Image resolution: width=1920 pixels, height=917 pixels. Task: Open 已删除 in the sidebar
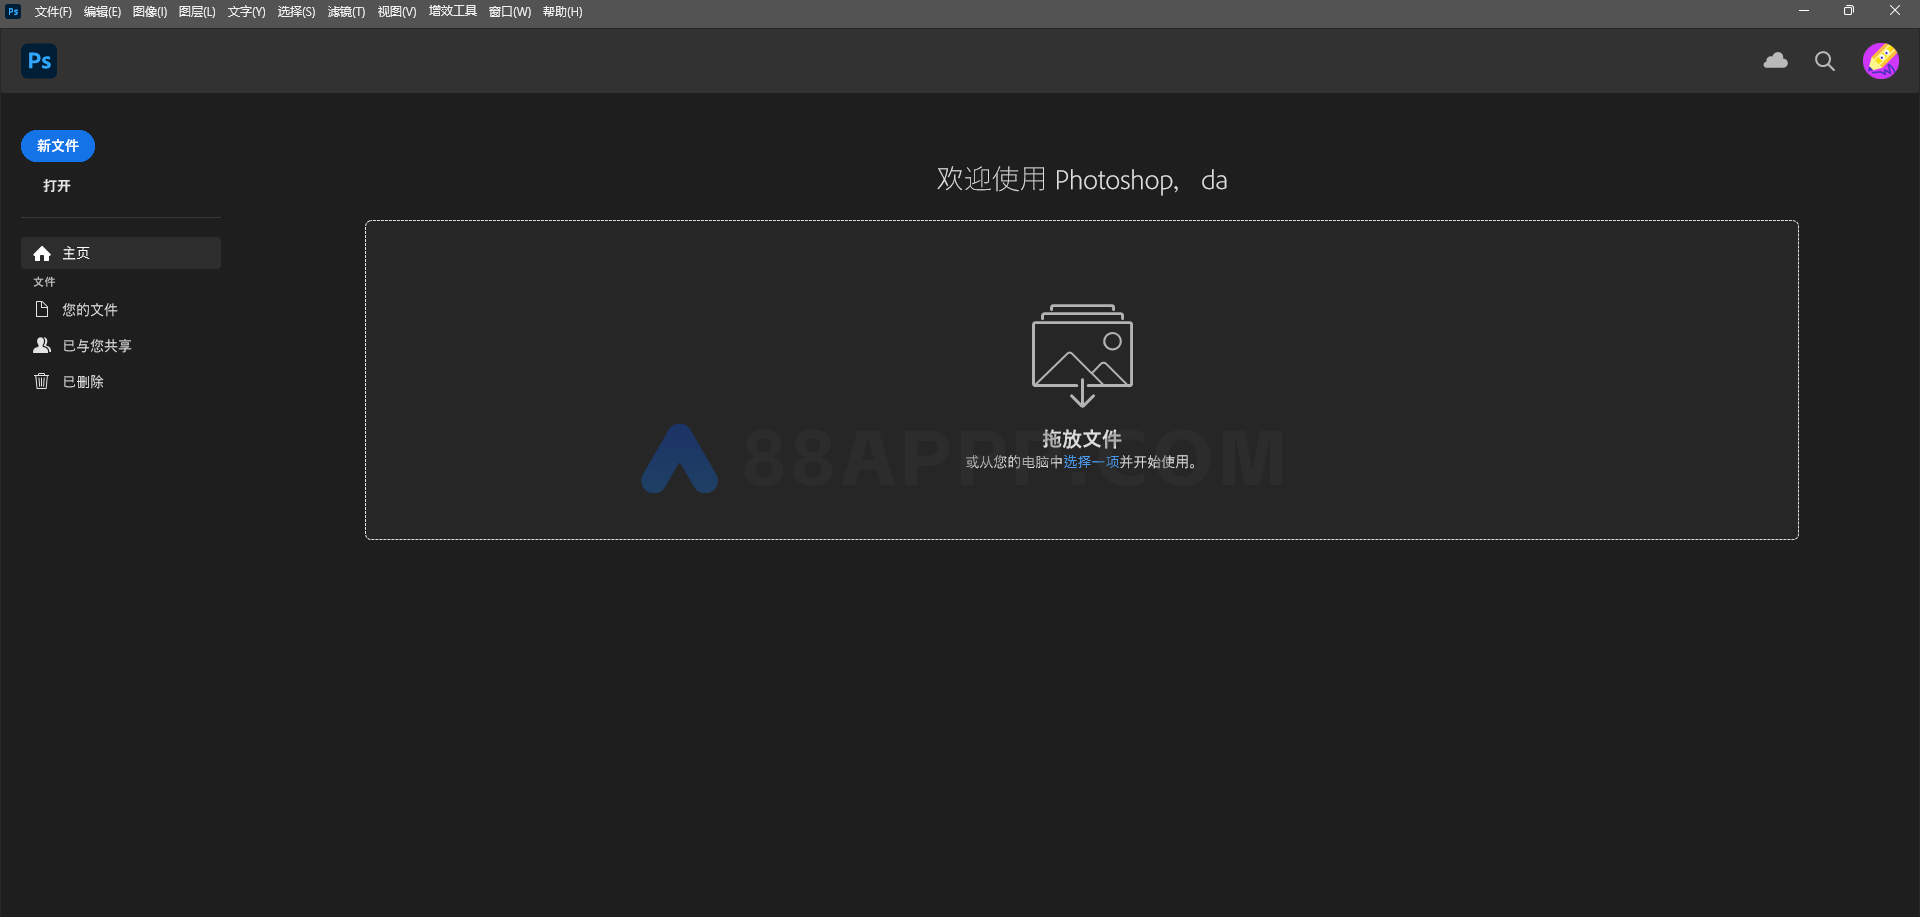(121, 381)
